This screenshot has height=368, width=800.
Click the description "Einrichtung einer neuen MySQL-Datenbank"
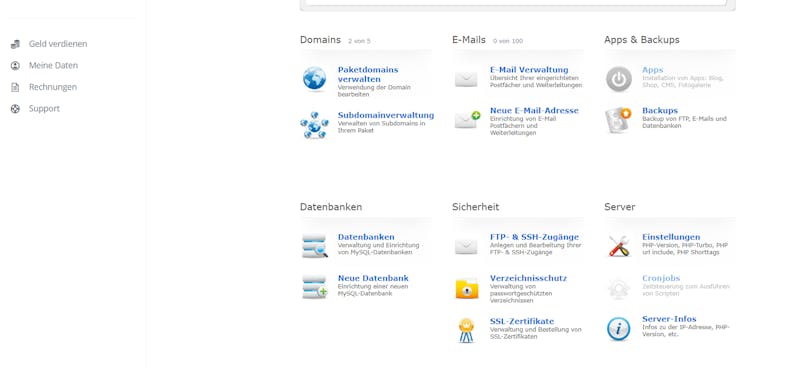[x=372, y=290]
